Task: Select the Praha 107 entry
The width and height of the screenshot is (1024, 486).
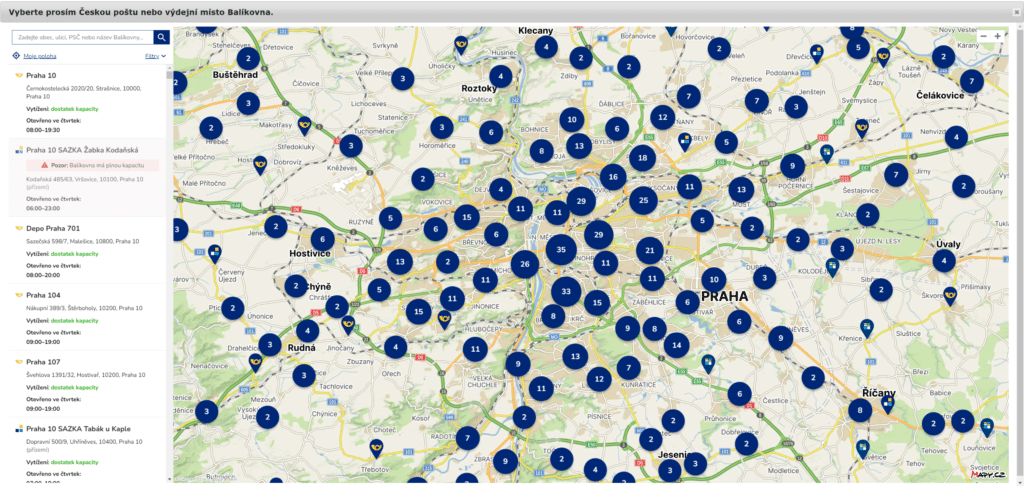Action: tap(88, 384)
